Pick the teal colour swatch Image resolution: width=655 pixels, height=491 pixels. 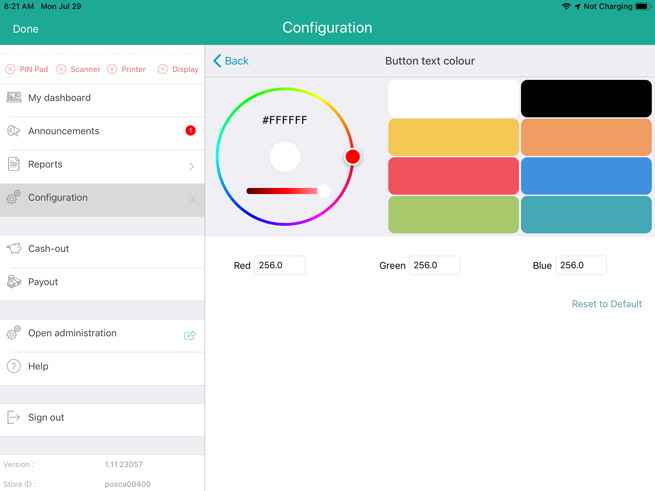[586, 214]
